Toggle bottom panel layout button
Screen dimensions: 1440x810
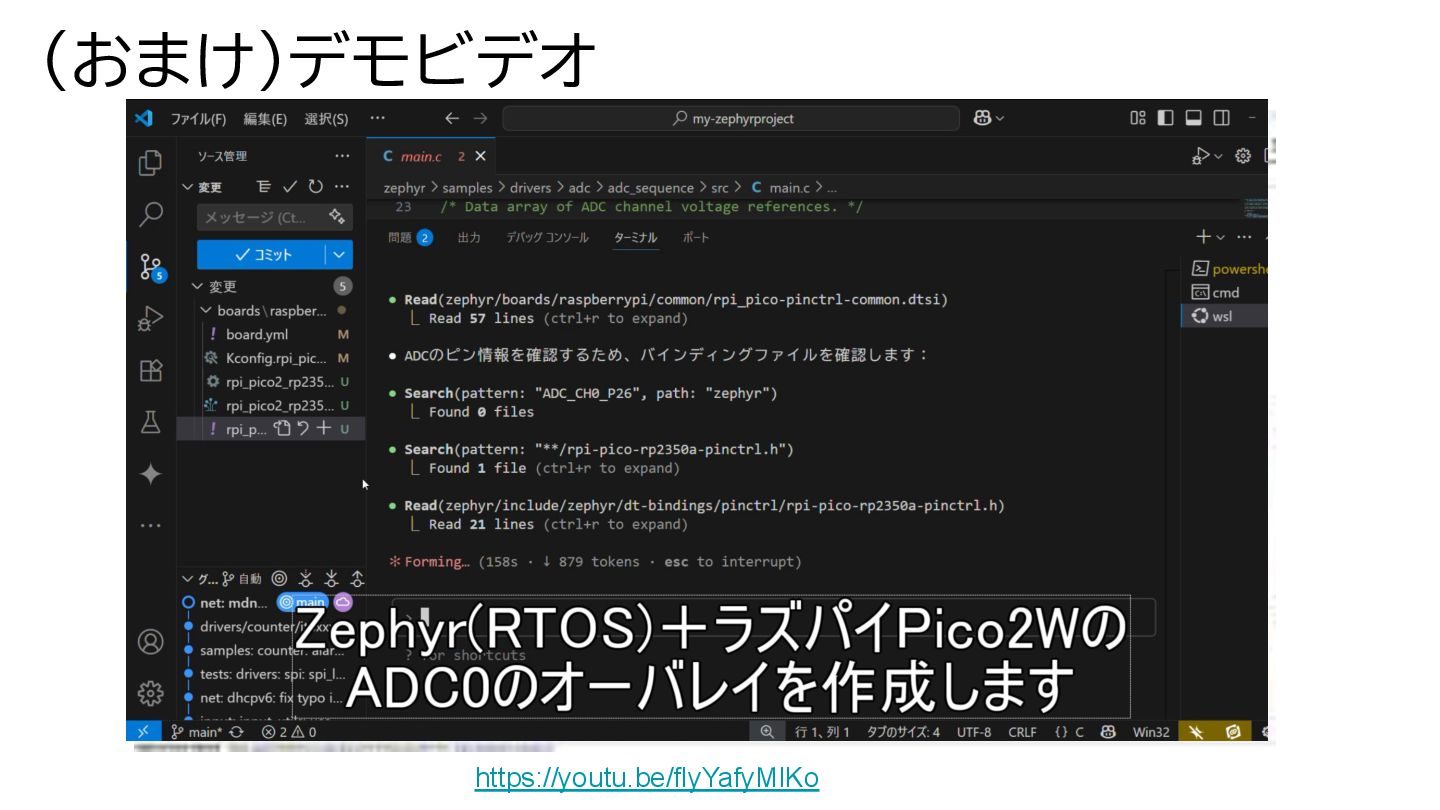[x=1193, y=118]
